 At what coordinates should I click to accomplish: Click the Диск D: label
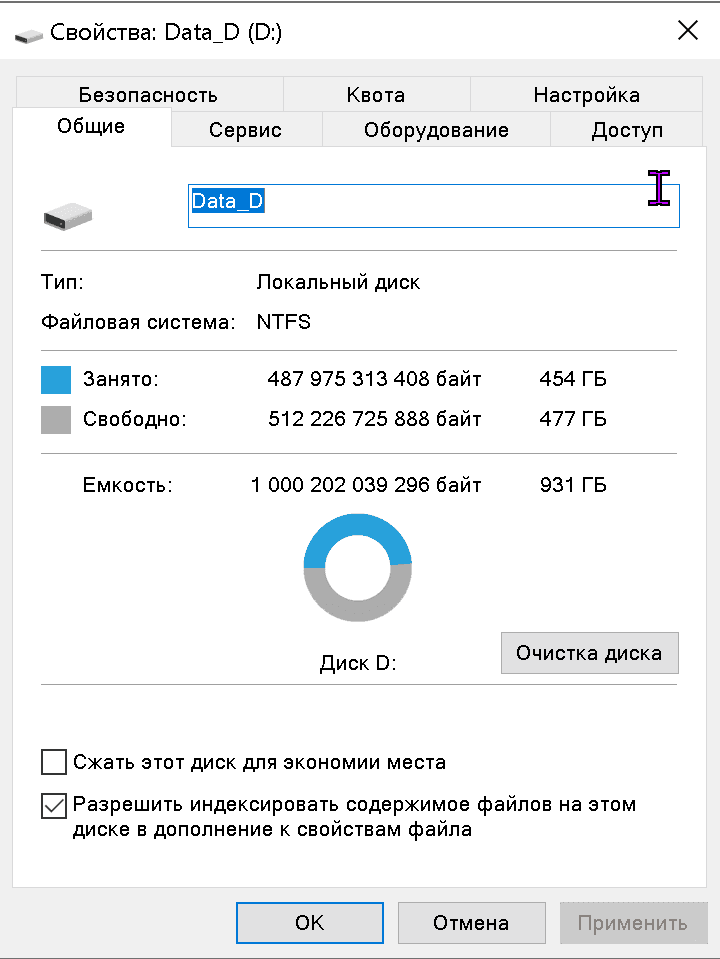pyautogui.click(x=358, y=663)
